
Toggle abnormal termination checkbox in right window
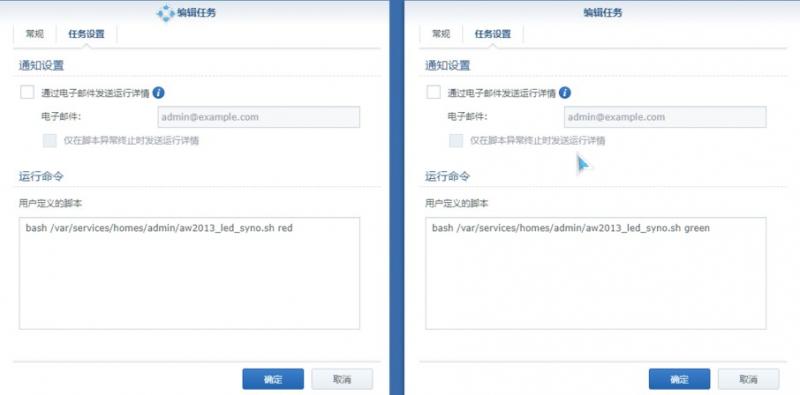tap(456, 141)
